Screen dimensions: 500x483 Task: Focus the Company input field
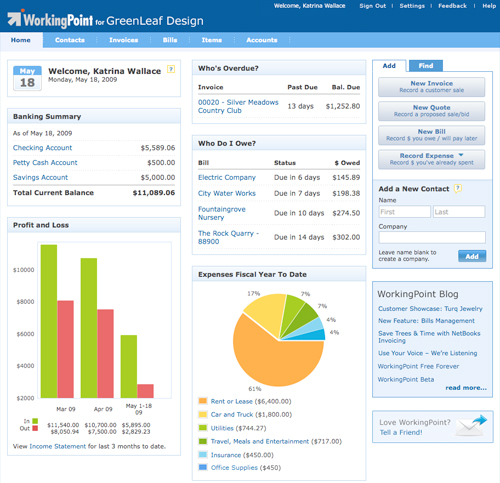click(x=432, y=237)
